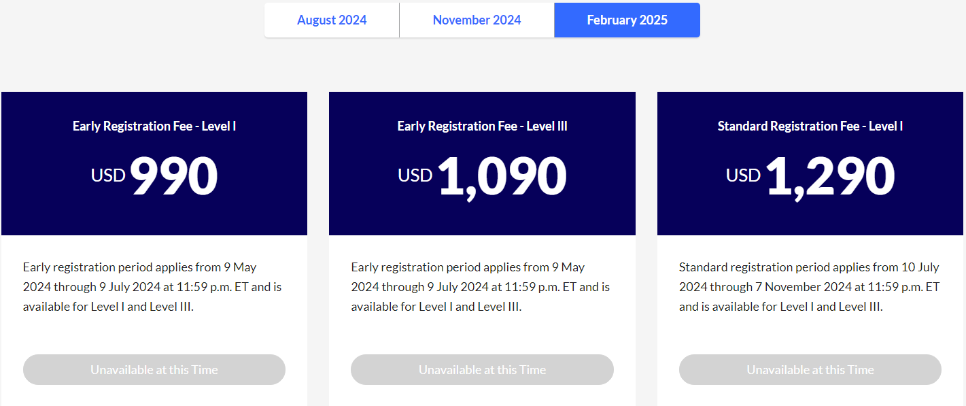Click the Level I early registration period description
The image size is (966, 406).
pos(154,287)
